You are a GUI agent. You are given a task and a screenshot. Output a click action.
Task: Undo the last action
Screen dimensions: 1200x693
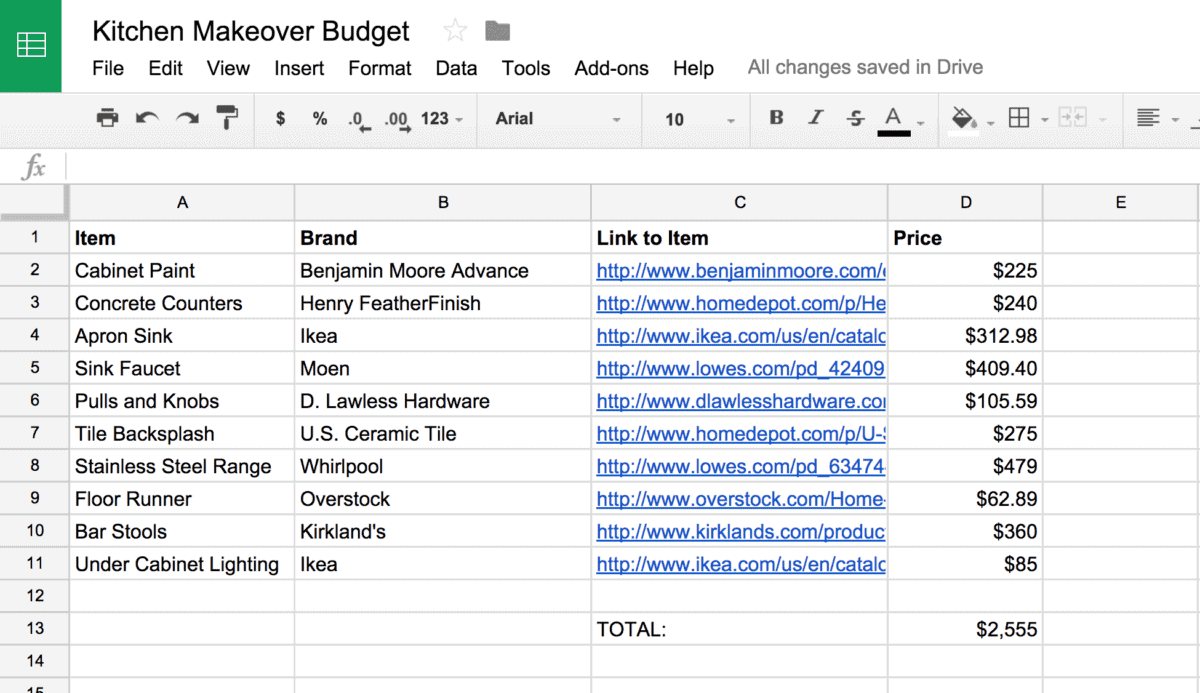[x=147, y=118]
